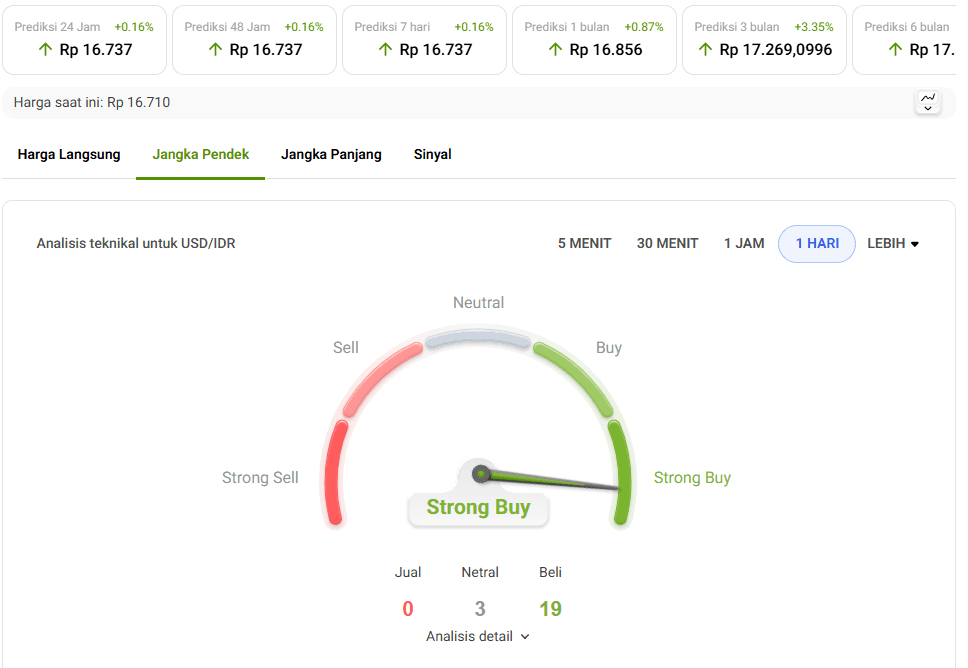Select the highlighted 1 HARI pill button

(816, 243)
